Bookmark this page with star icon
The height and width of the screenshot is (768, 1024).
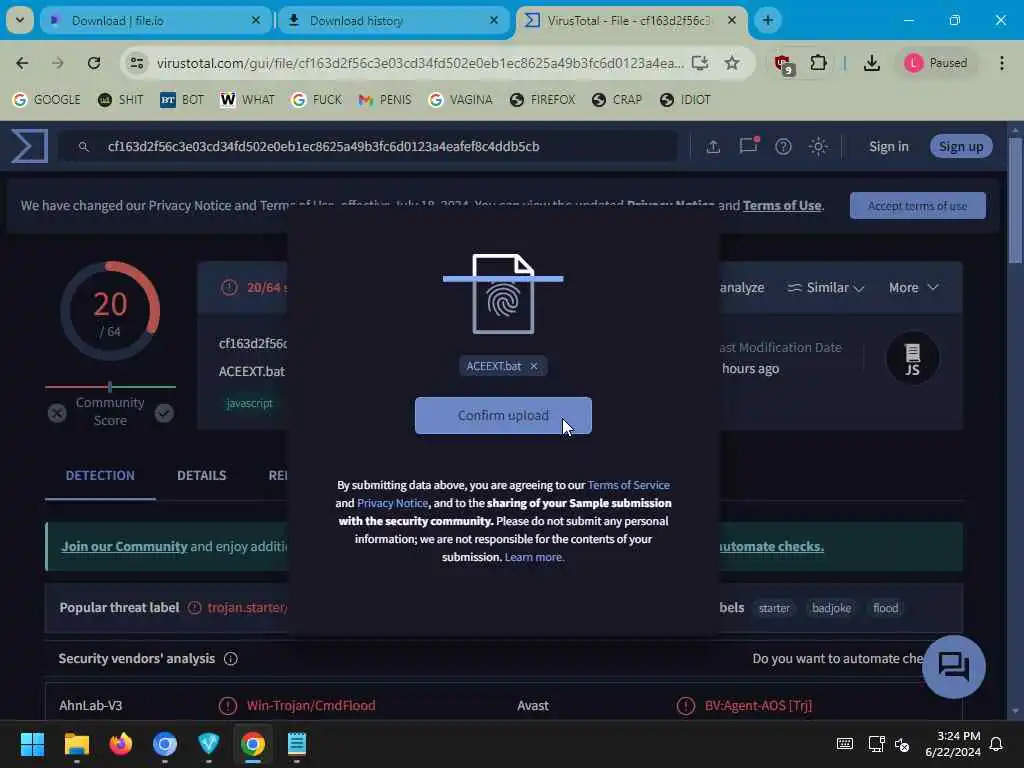(731, 63)
